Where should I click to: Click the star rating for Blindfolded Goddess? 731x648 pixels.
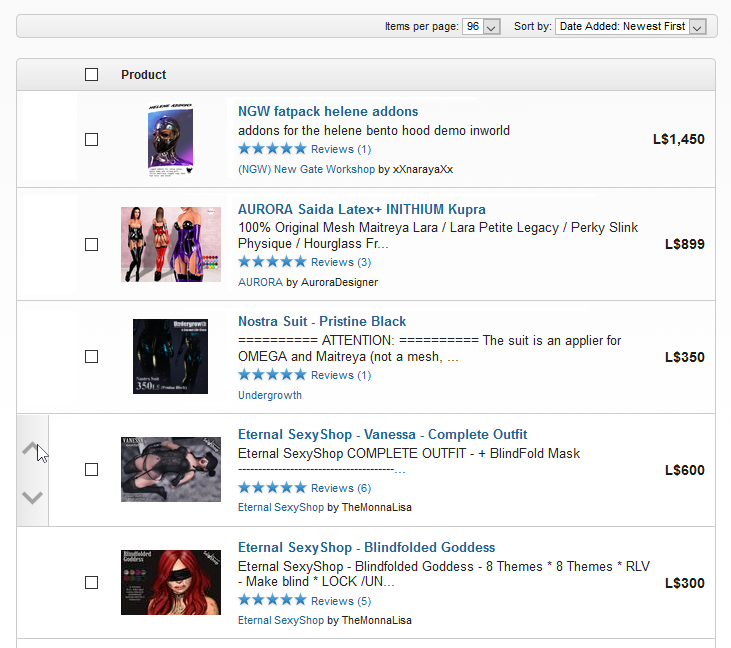click(x=272, y=601)
